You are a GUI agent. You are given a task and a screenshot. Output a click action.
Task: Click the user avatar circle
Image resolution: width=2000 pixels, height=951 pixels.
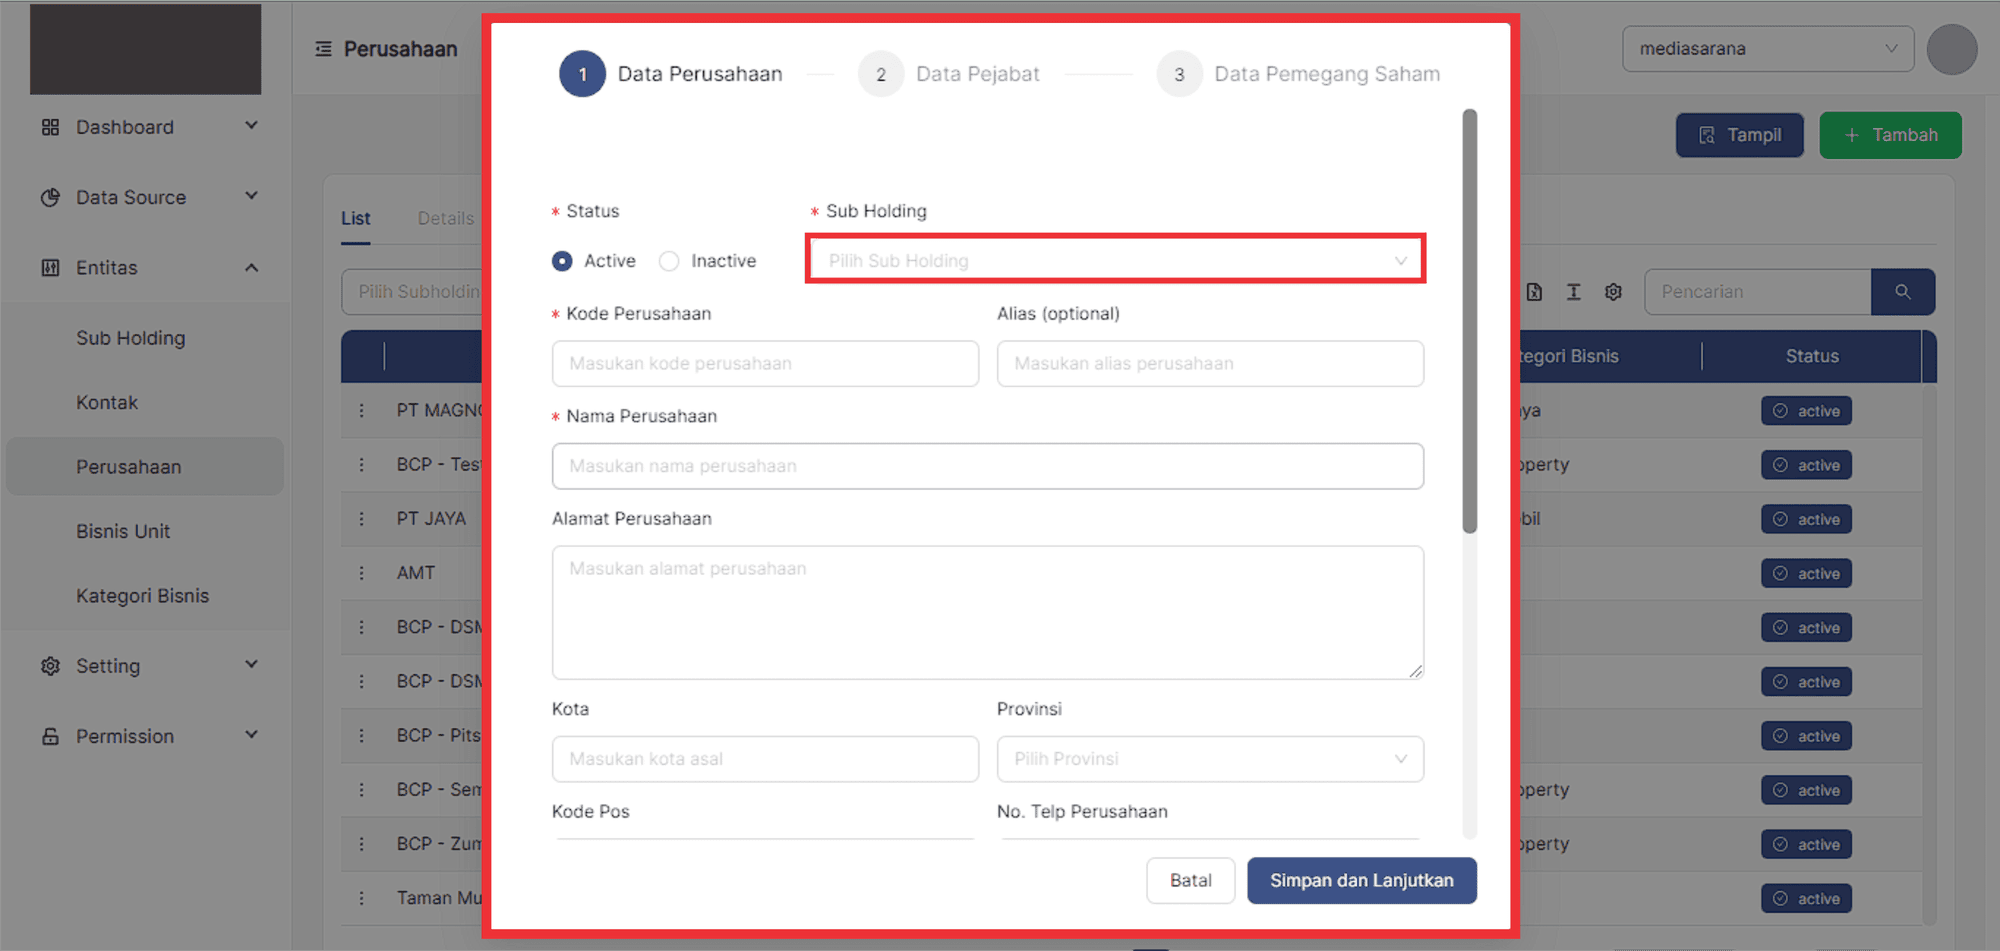[x=1951, y=50]
